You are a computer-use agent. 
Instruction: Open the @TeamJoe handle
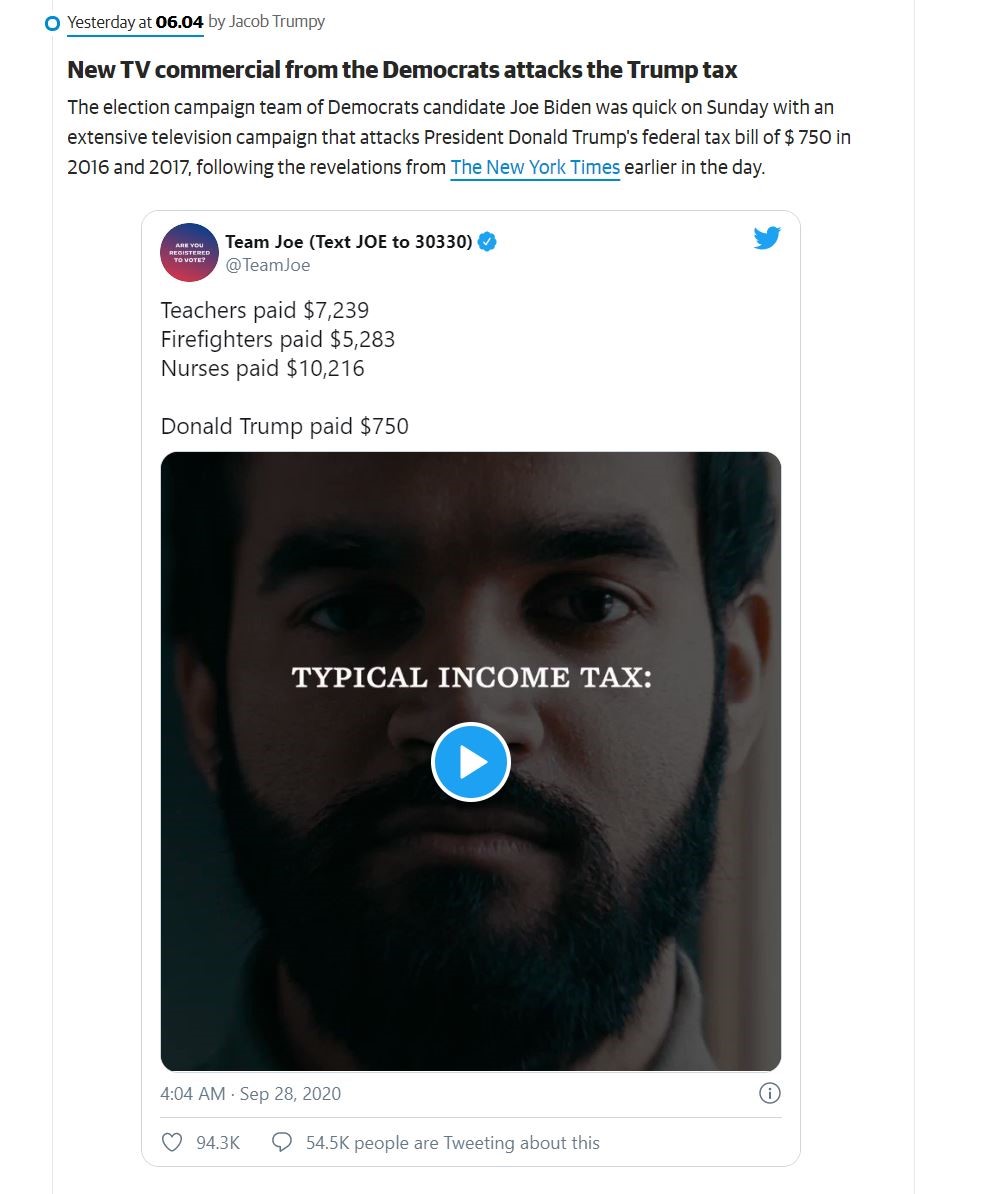pos(268,265)
